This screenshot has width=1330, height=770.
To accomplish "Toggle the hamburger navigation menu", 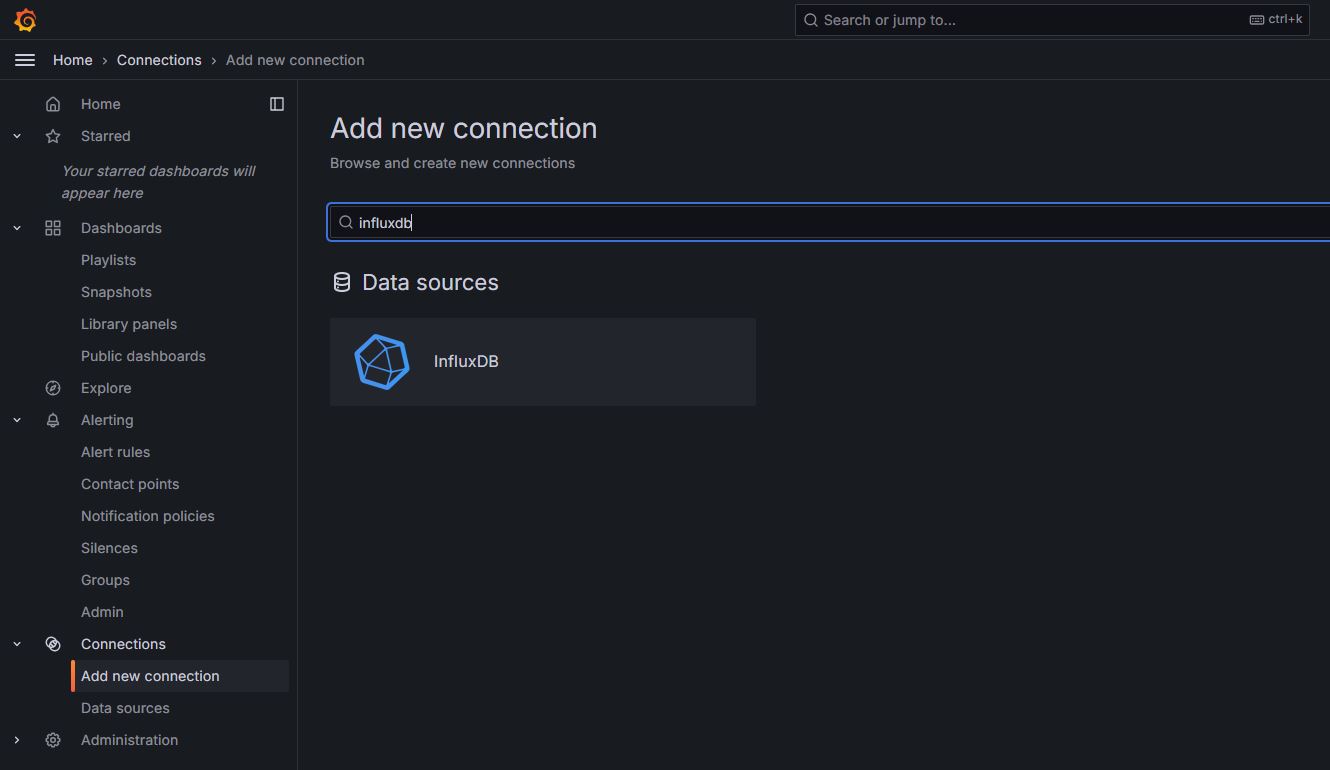I will click(25, 60).
